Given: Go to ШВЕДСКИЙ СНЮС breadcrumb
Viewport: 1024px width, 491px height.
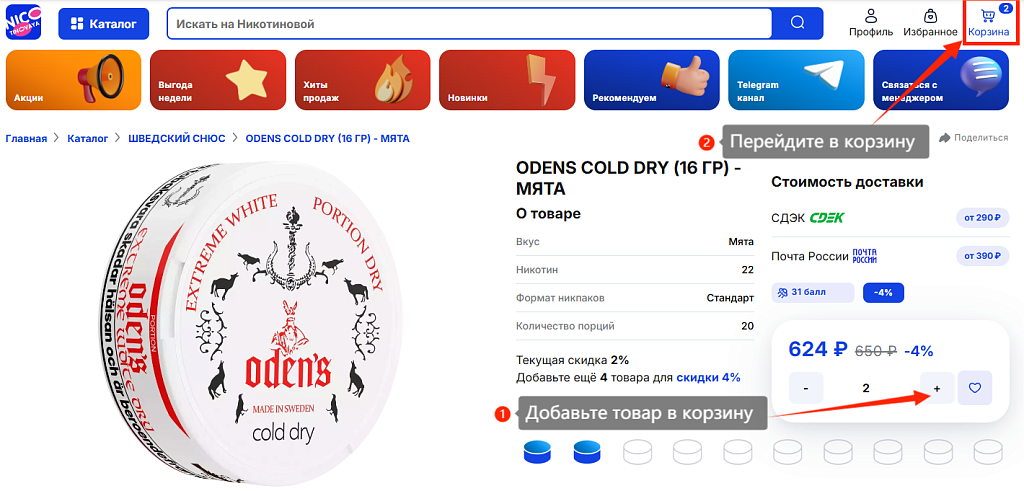Looking at the screenshot, I should click(x=176, y=138).
